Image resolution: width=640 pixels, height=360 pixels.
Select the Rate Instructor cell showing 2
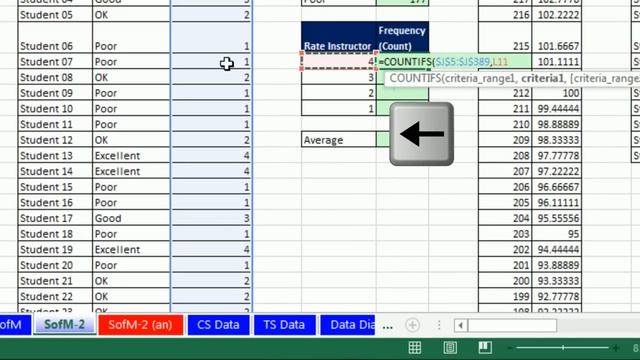pos(338,93)
